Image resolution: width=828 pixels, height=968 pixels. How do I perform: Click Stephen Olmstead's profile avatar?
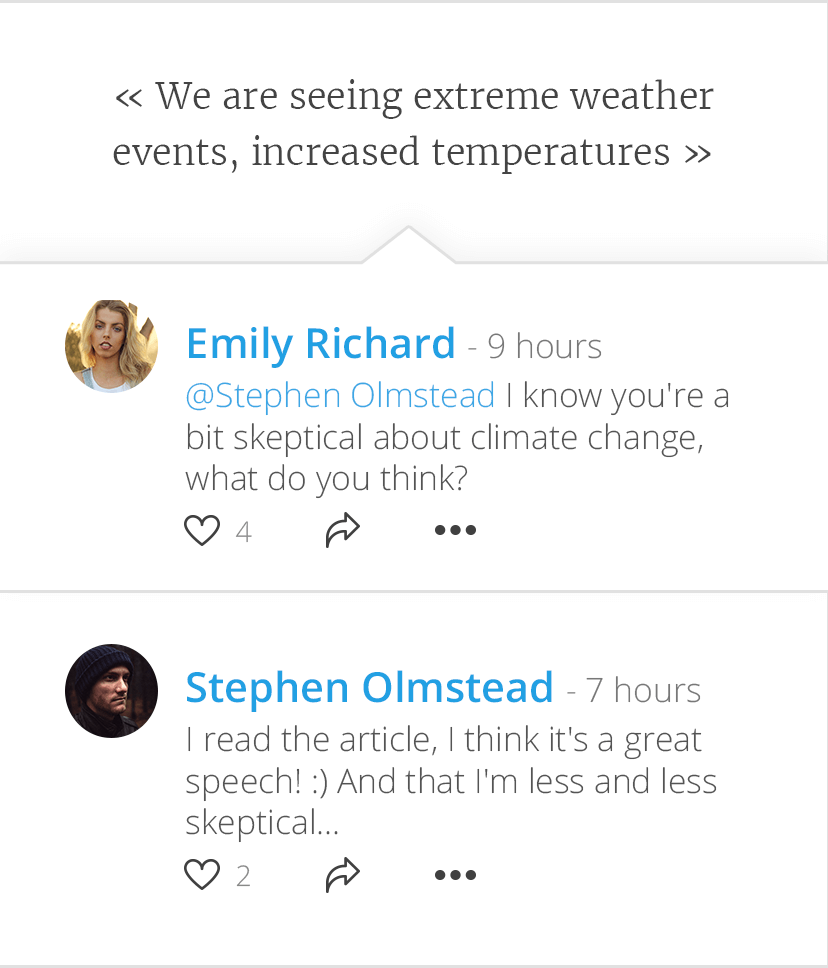pos(111,691)
